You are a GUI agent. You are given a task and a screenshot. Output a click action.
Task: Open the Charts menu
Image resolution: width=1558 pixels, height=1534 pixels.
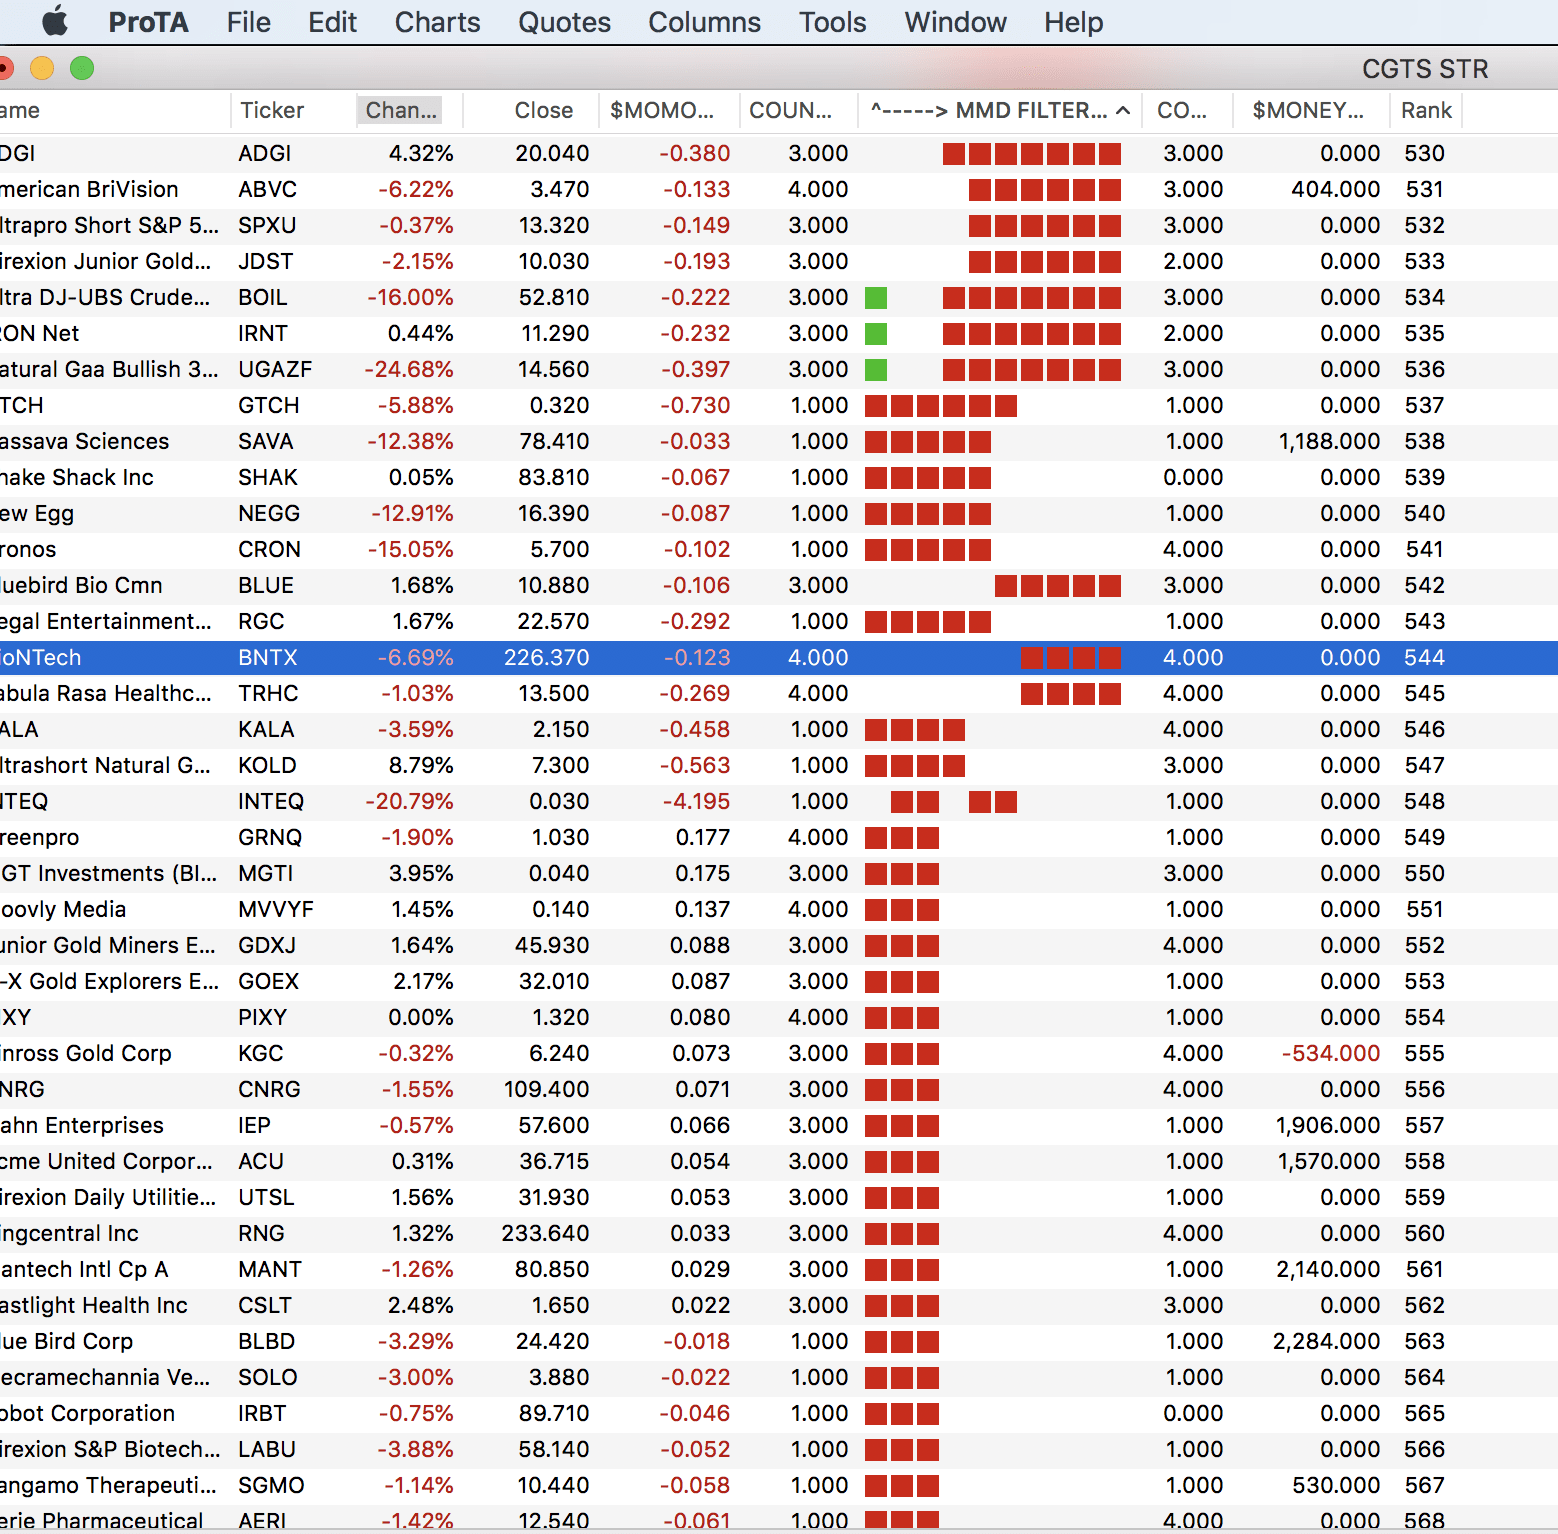pos(437,22)
